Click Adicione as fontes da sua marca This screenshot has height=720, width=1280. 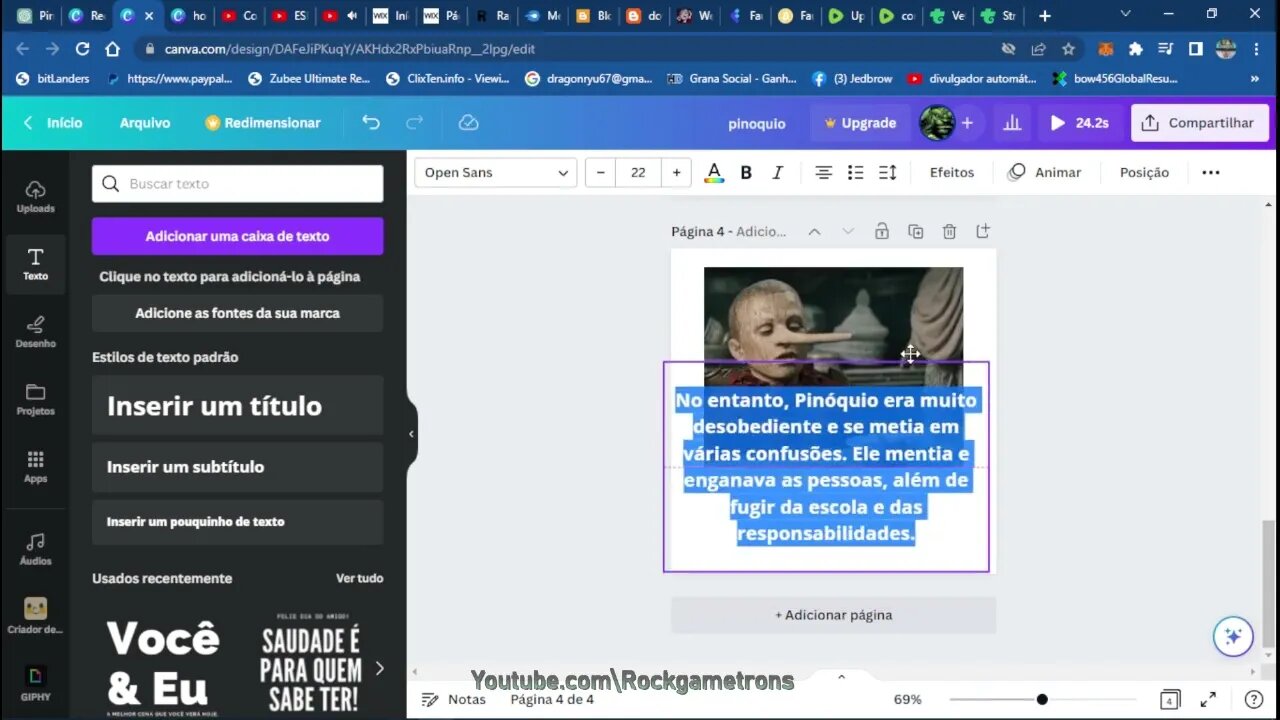tap(237, 313)
